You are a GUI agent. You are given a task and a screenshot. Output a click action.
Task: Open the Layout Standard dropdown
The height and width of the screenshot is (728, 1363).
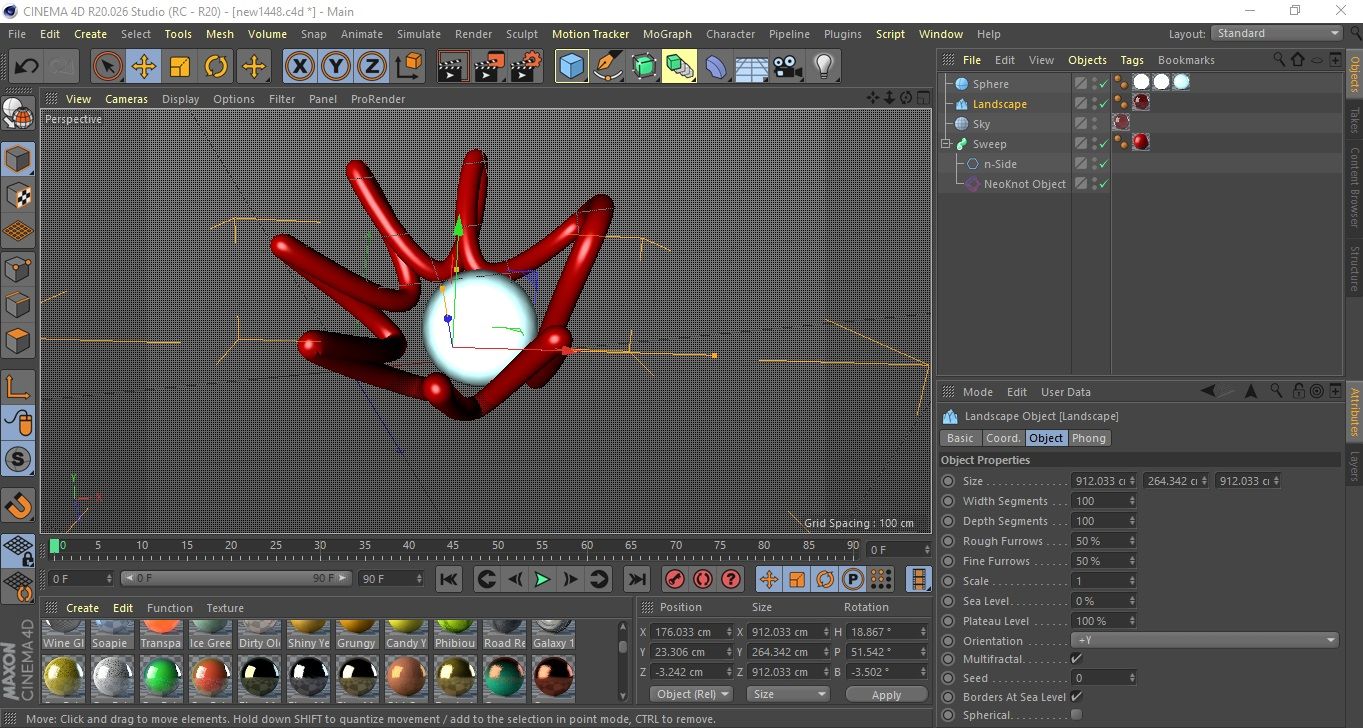[x=1276, y=33]
